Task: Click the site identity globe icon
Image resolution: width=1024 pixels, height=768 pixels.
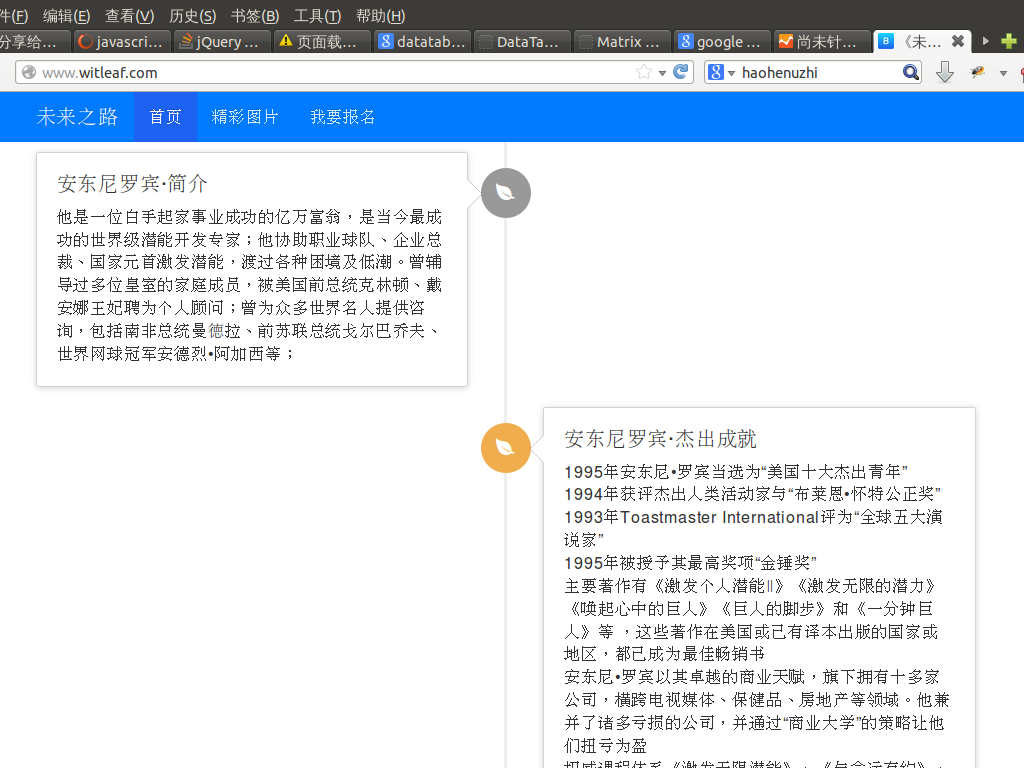Action: (x=29, y=72)
